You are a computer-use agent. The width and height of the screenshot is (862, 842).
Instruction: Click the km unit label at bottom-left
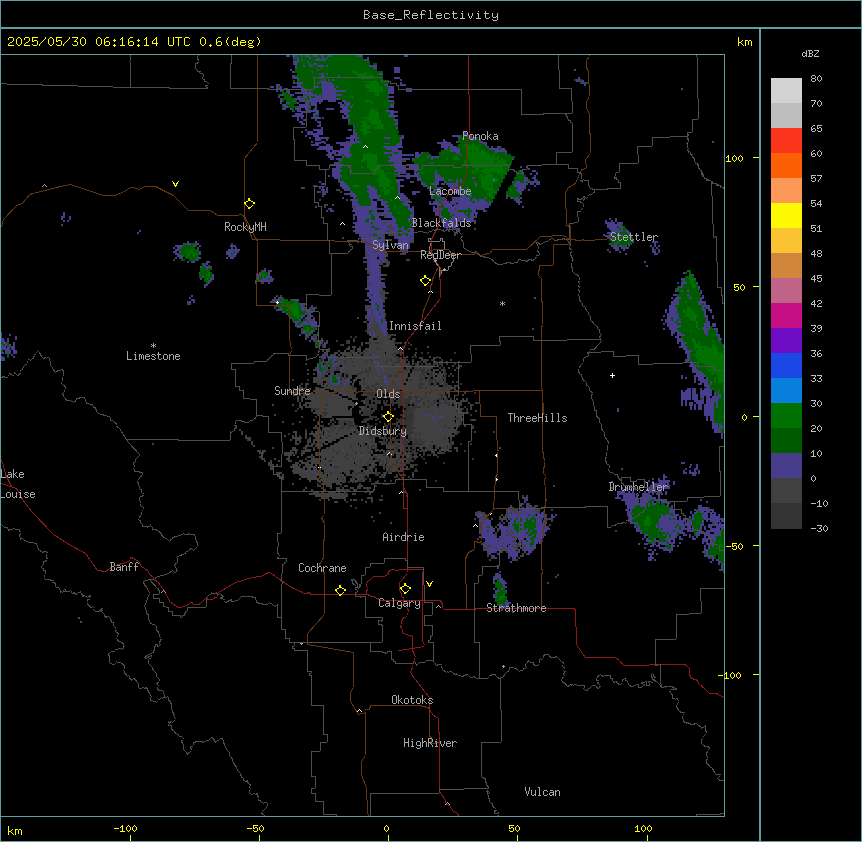click(x=14, y=831)
